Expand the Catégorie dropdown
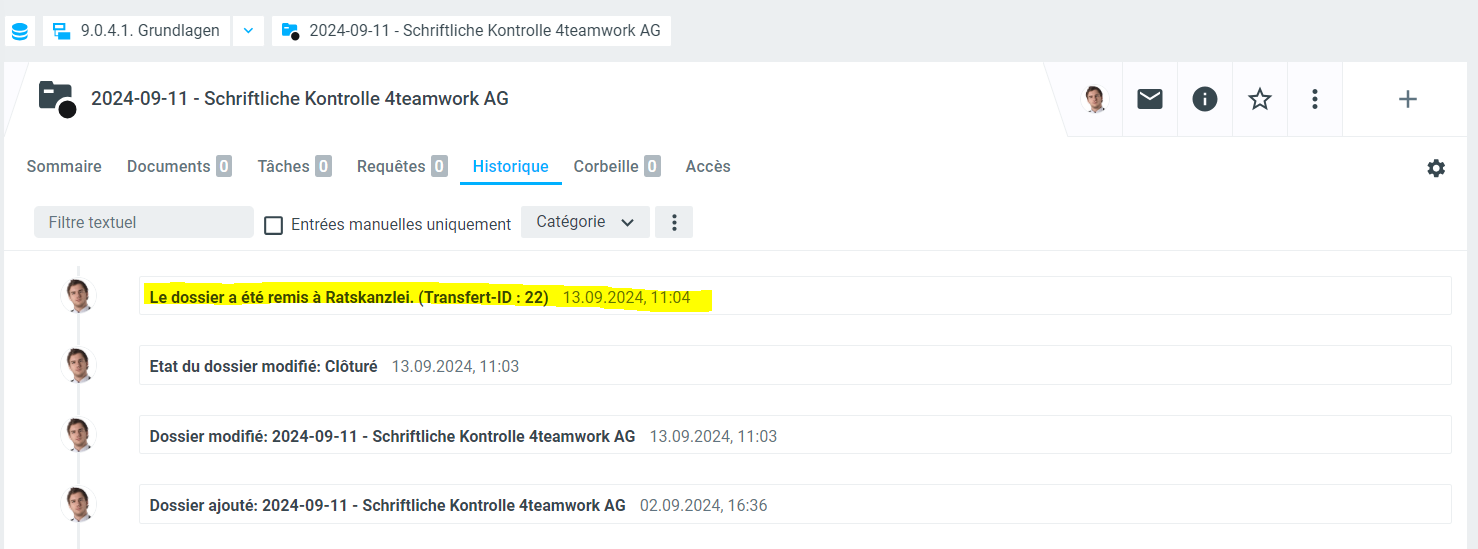Viewport: 1478px width, 549px height. 585,222
